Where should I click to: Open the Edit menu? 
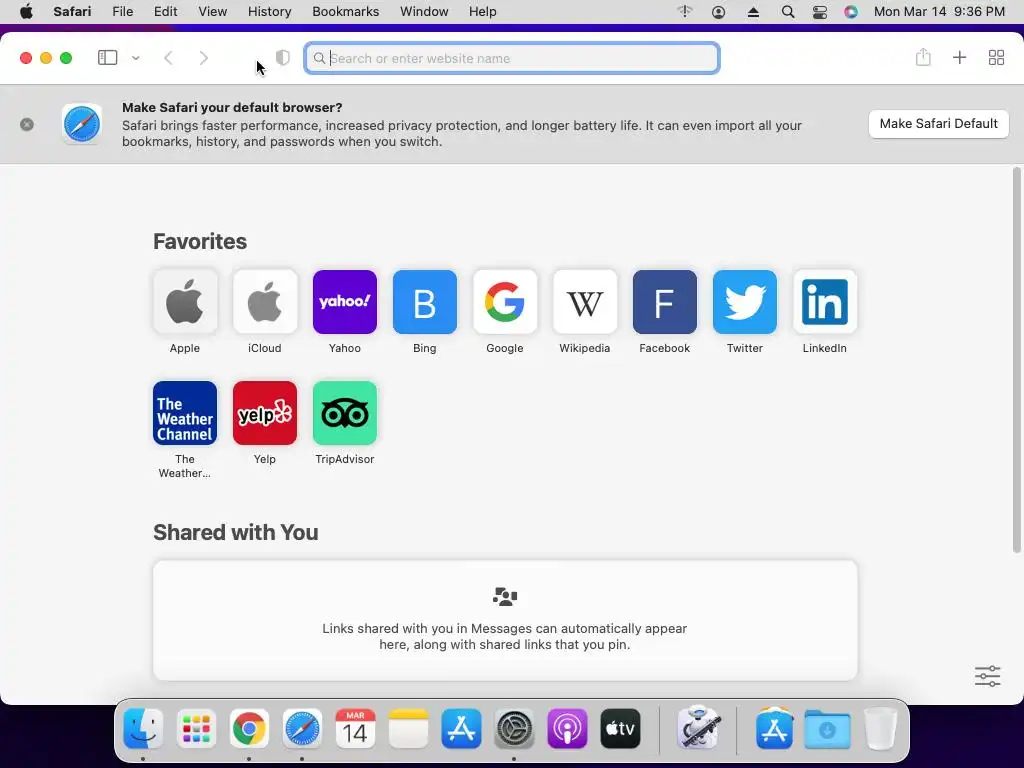click(165, 11)
